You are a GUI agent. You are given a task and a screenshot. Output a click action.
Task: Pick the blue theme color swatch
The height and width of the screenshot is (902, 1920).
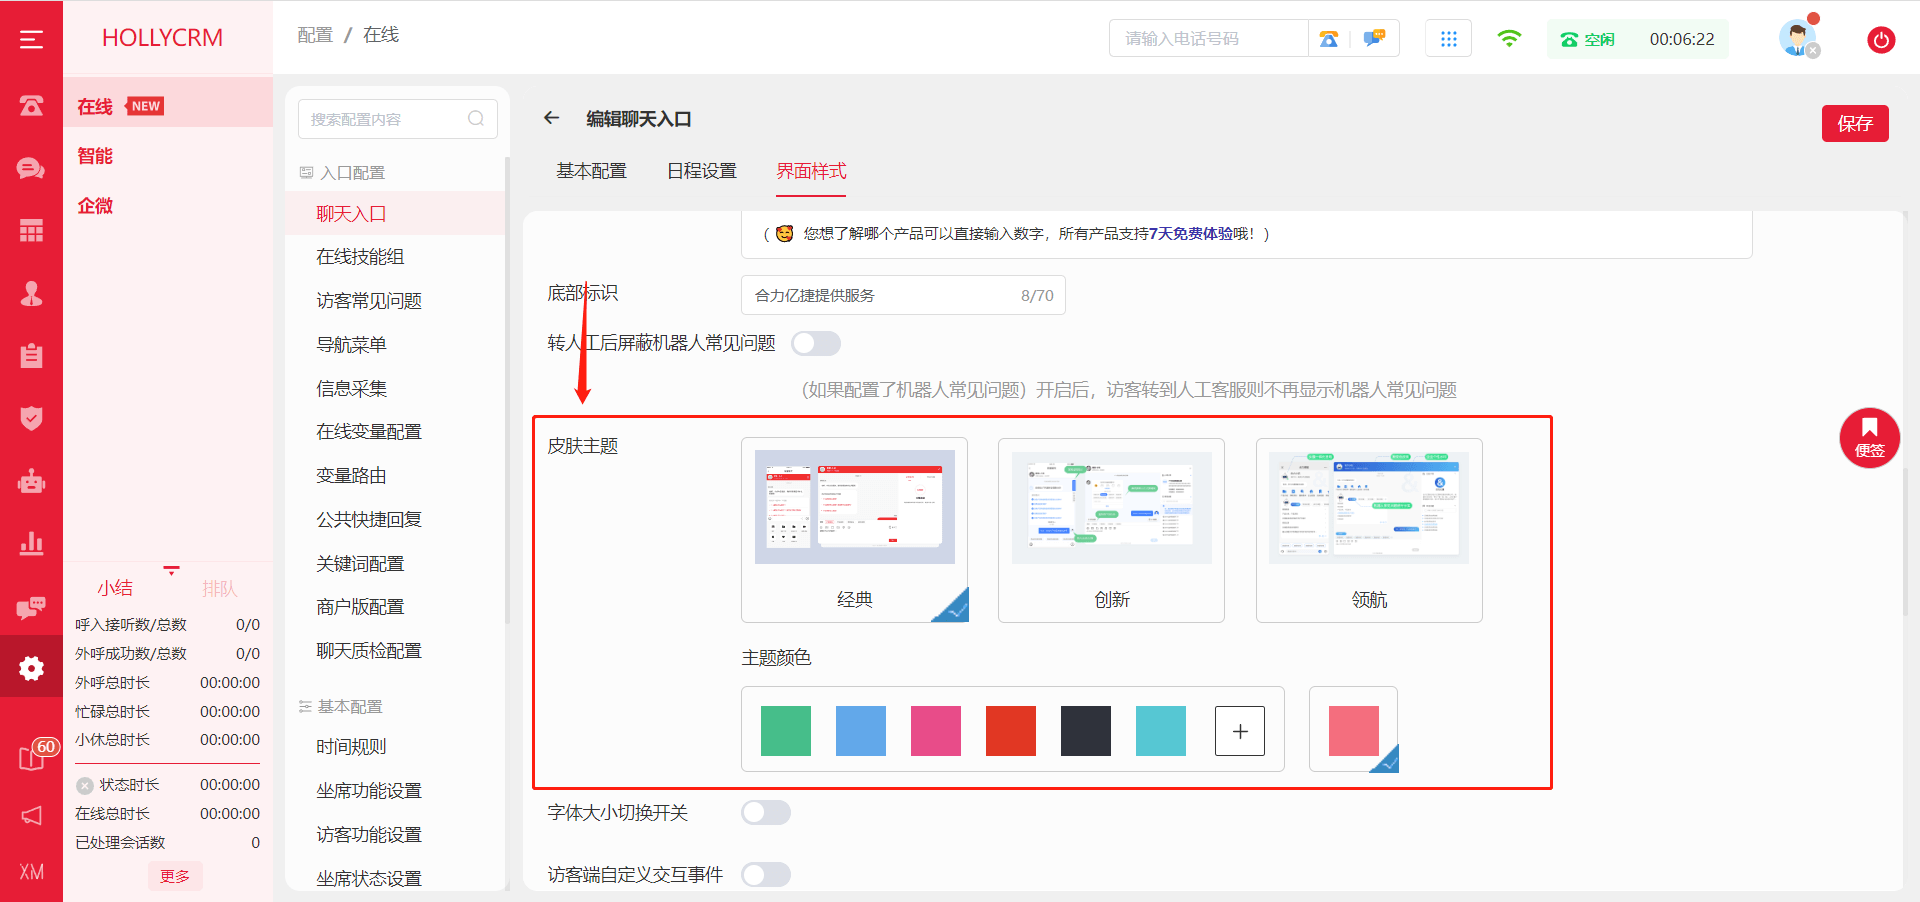coord(861,731)
